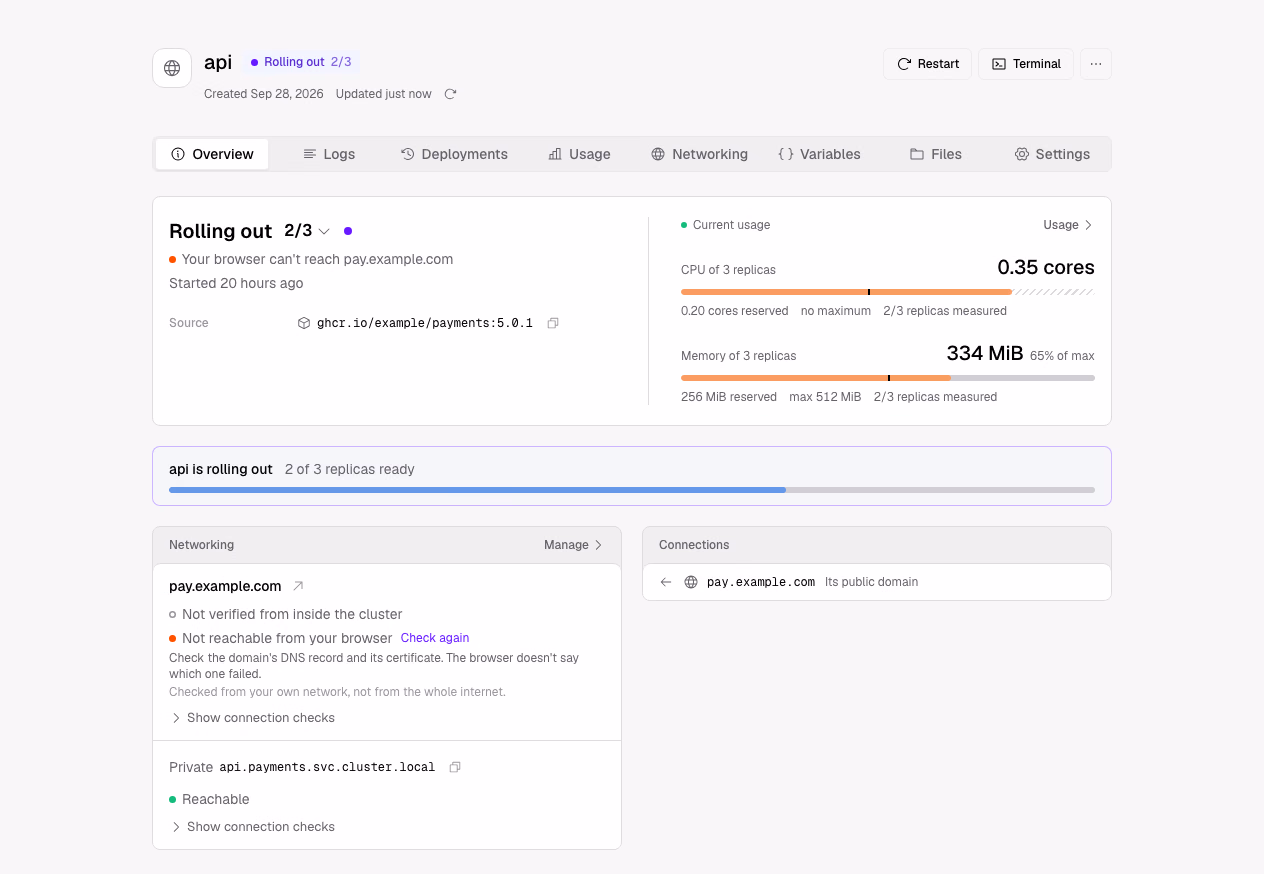
Task: Click the 334 MiB memory value
Action: (985, 353)
